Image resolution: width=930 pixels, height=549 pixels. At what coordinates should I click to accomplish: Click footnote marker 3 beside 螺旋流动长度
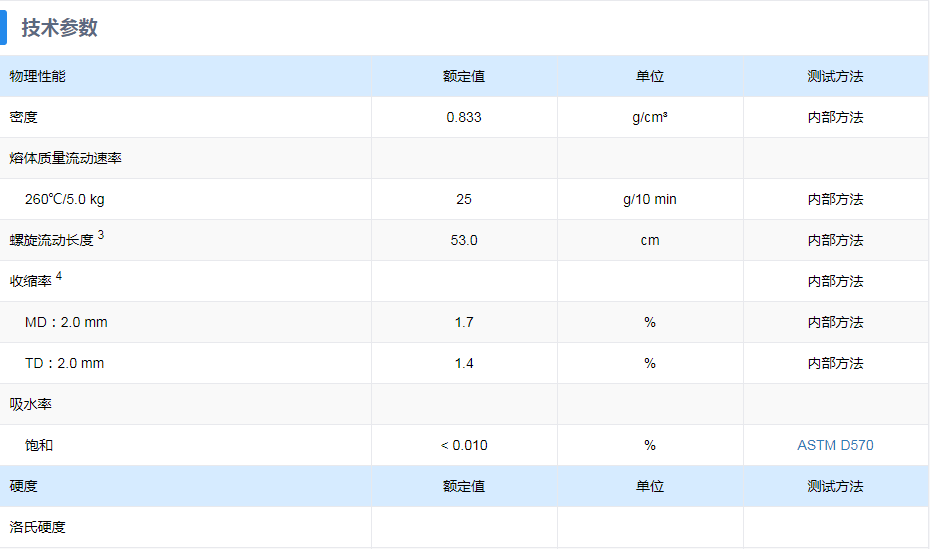coord(101,235)
